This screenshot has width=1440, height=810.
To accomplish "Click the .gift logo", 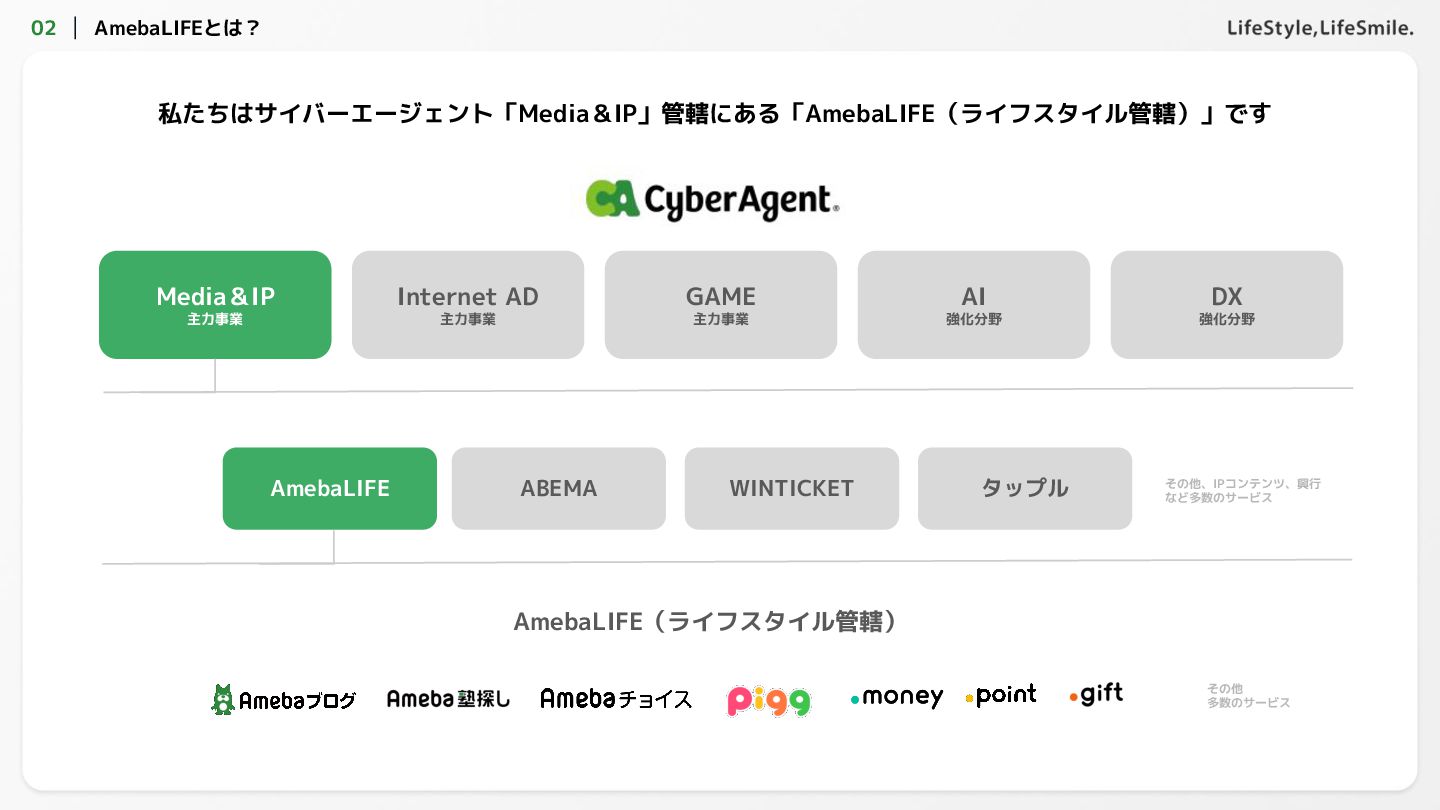I will 1096,694.
